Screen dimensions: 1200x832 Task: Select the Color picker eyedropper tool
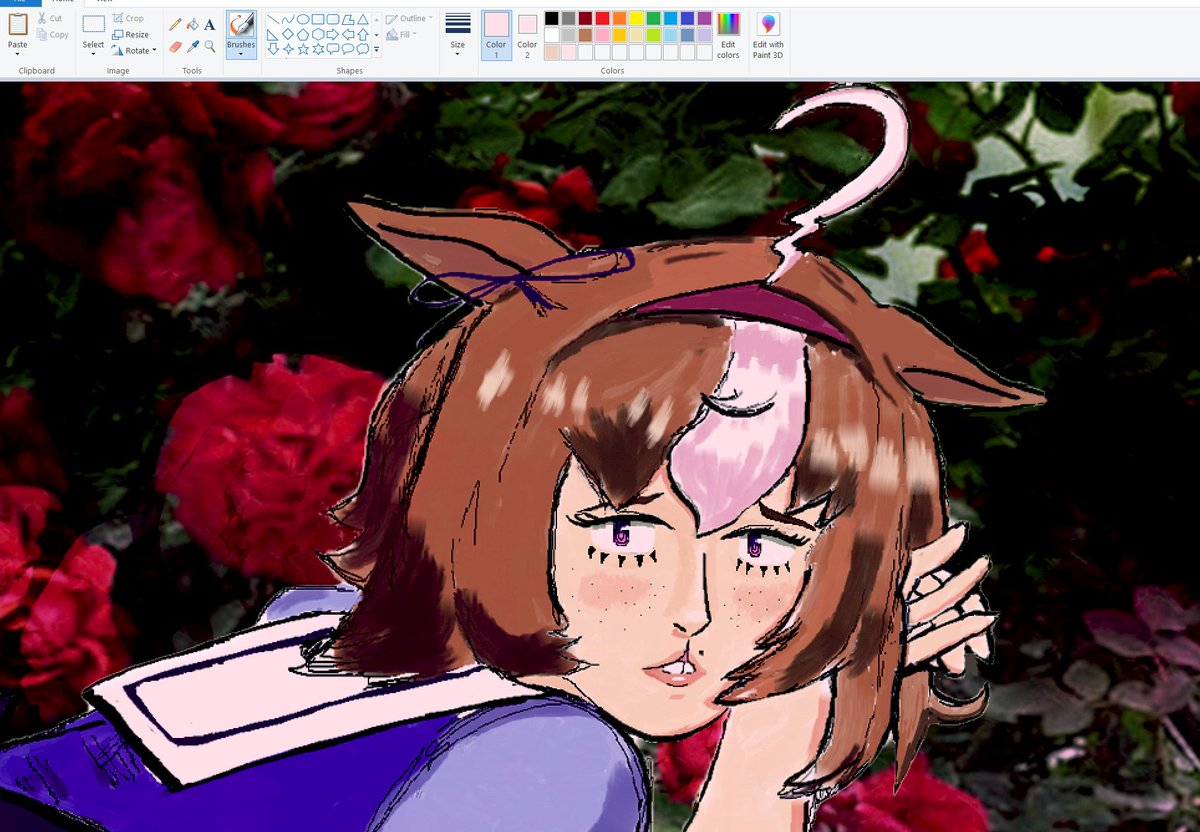[x=192, y=46]
